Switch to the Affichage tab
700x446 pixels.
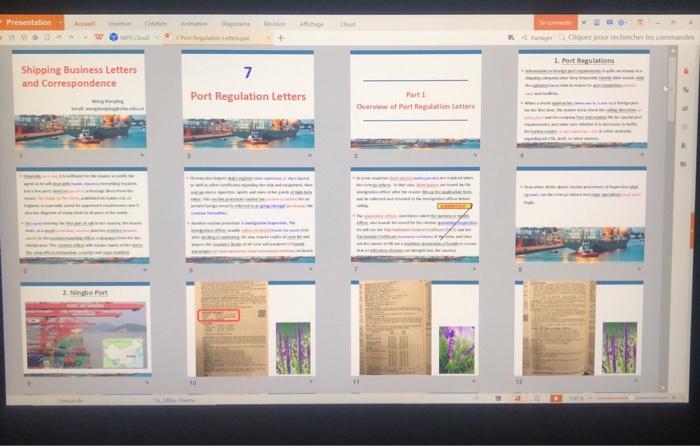pyautogui.click(x=312, y=24)
